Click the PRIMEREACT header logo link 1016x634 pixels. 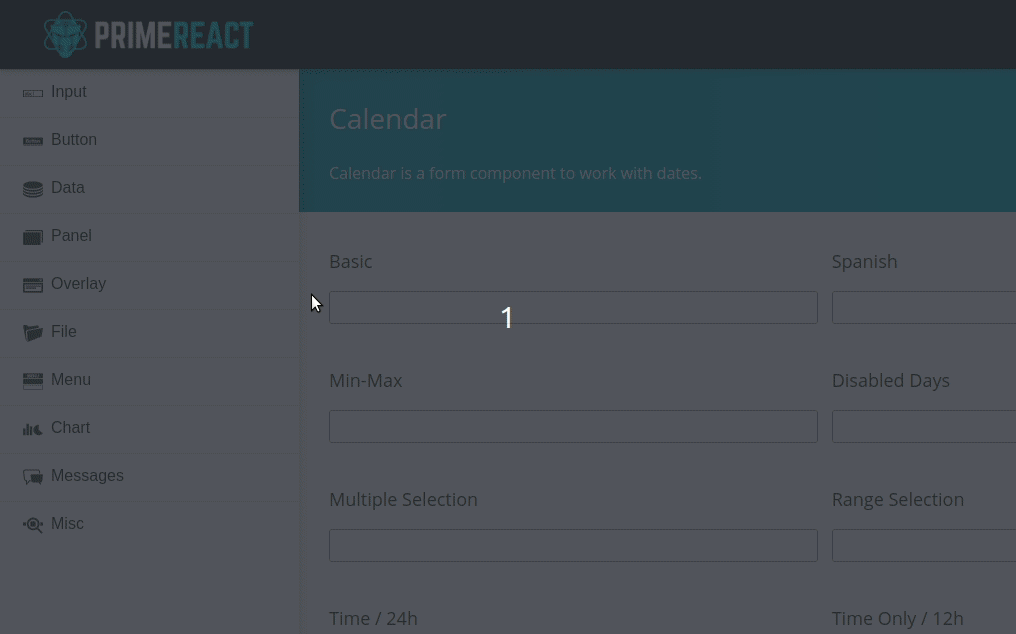[x=148, y=33]
